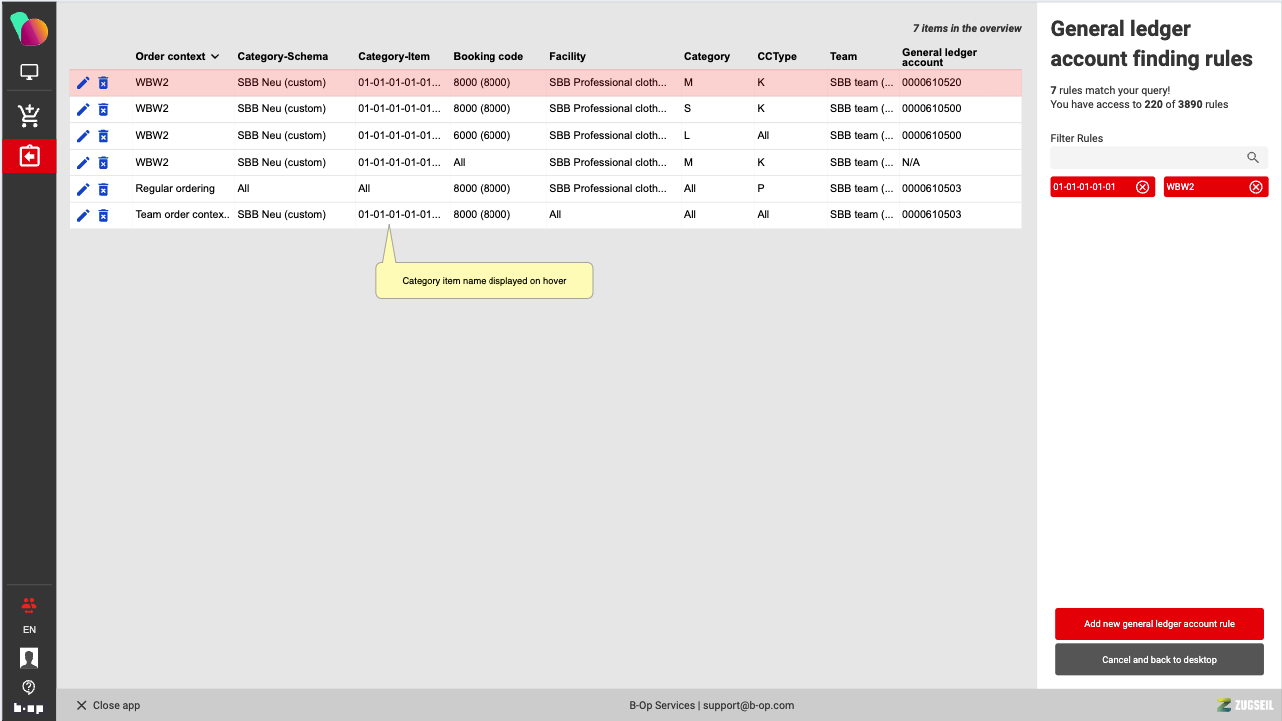Image resolution: width=1282 pixels, height=721 pixels.
Task: Click Close app in bottom bar
Action: [x=108, y=705]
